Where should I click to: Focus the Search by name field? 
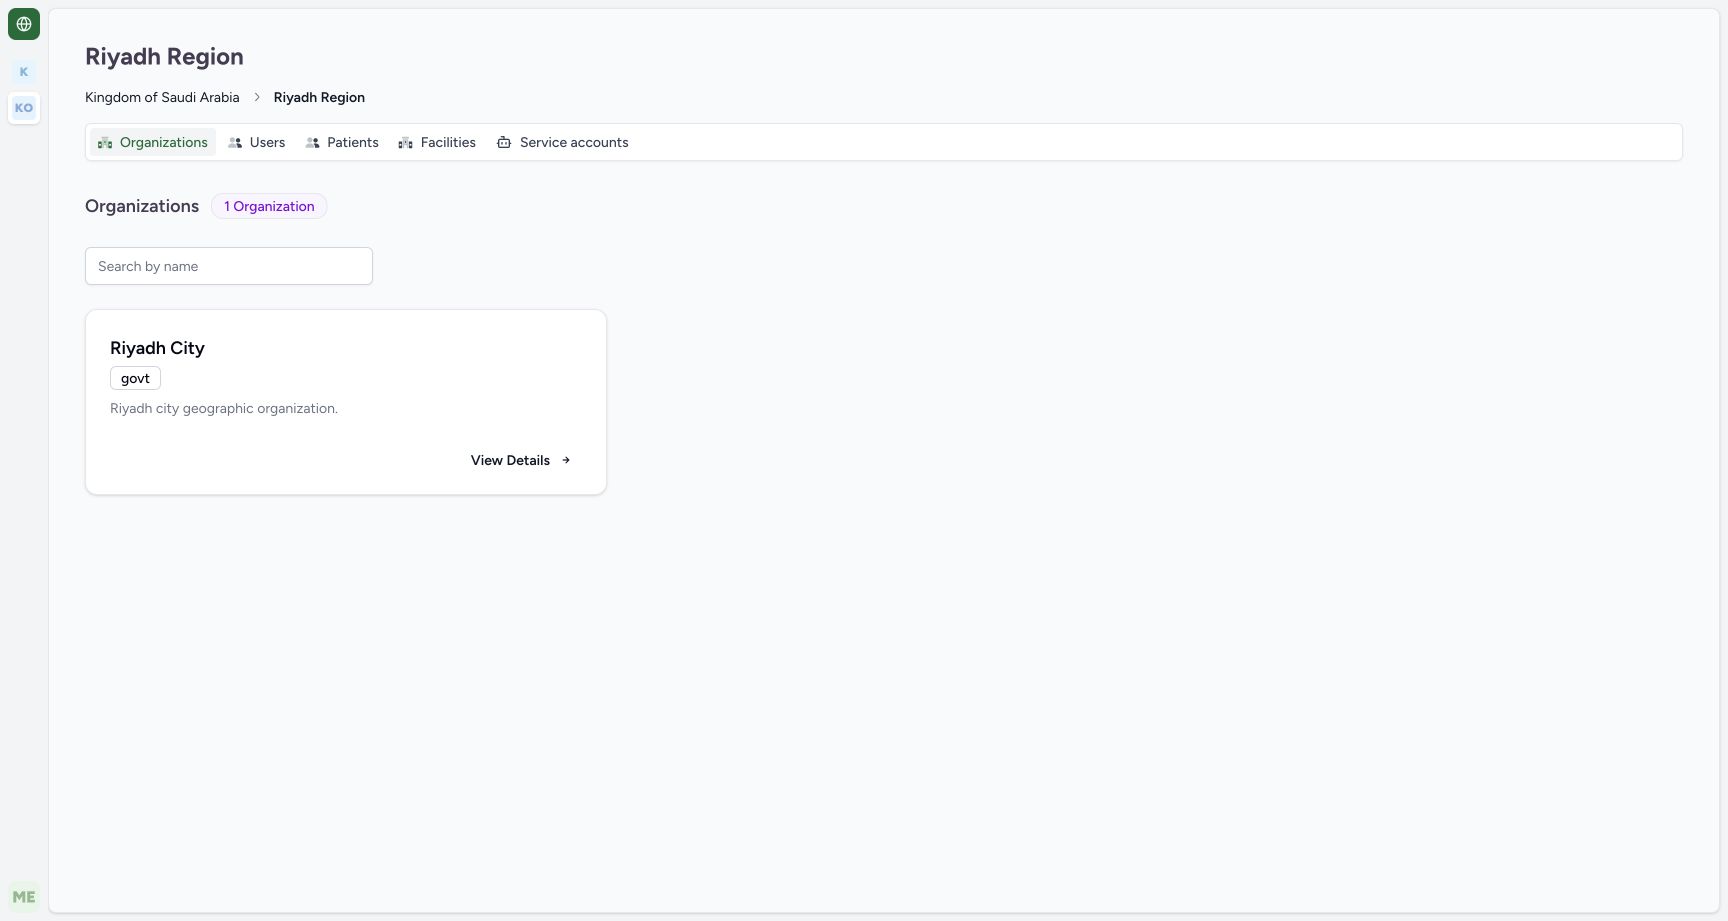coord(229,266)
